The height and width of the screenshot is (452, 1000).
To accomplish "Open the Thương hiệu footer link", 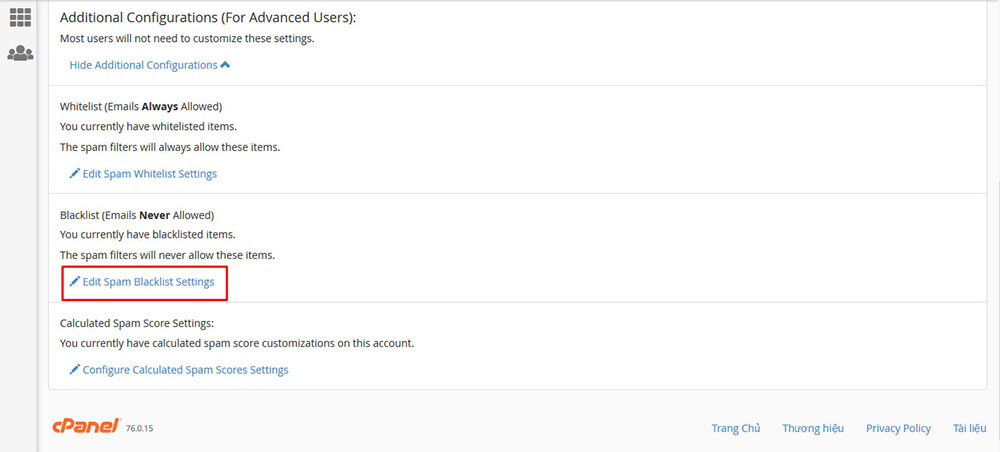I will pyautogui.click(x=813, y=428).
